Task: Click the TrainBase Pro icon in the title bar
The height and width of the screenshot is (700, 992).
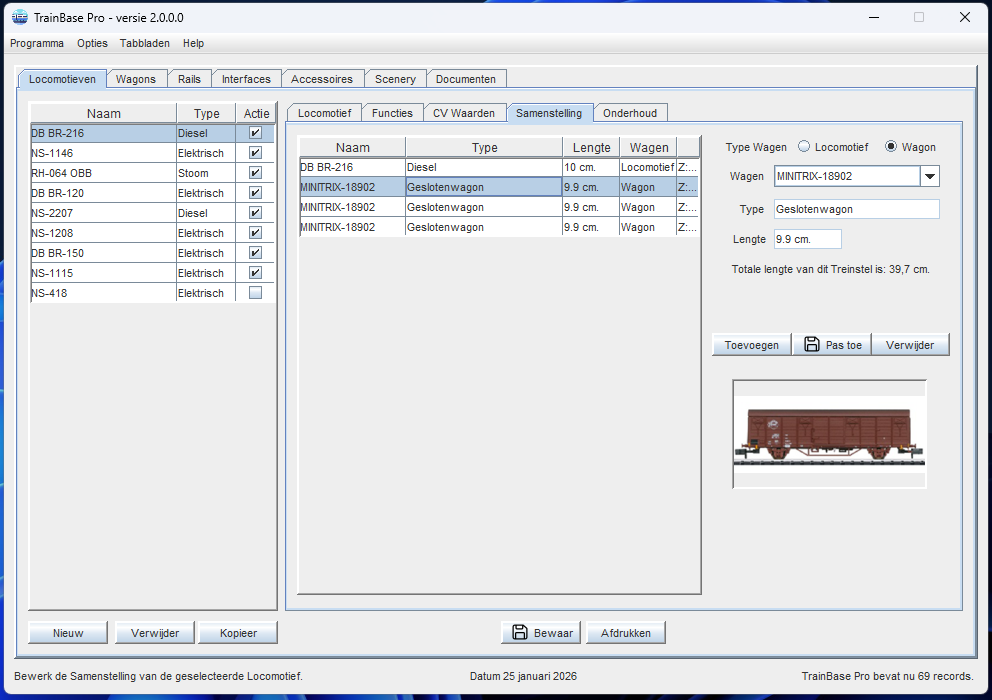Action: (x=19, y=17)
